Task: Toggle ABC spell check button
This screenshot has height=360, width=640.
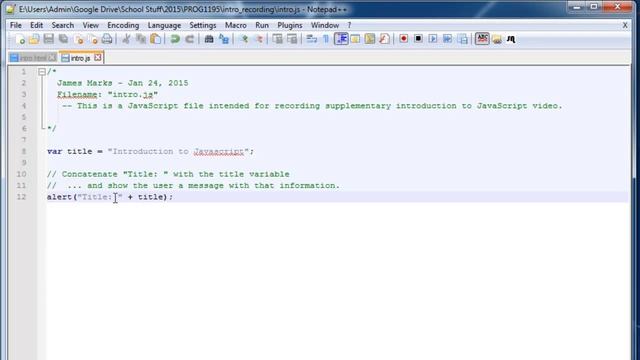Action: pyautogui.click(x=482, y=39)
